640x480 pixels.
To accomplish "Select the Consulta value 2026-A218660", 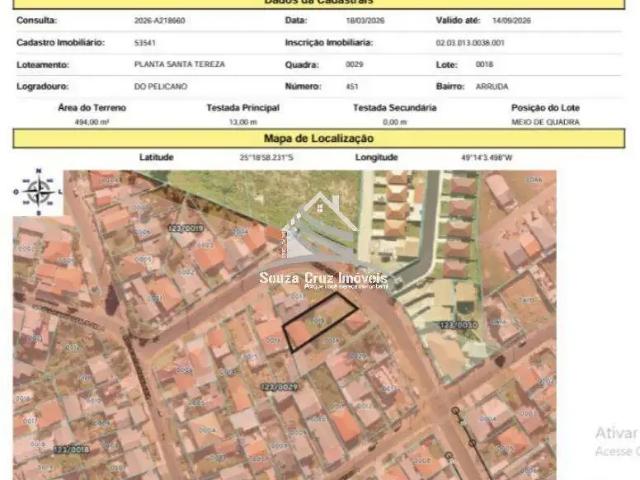I will [160, 20].
